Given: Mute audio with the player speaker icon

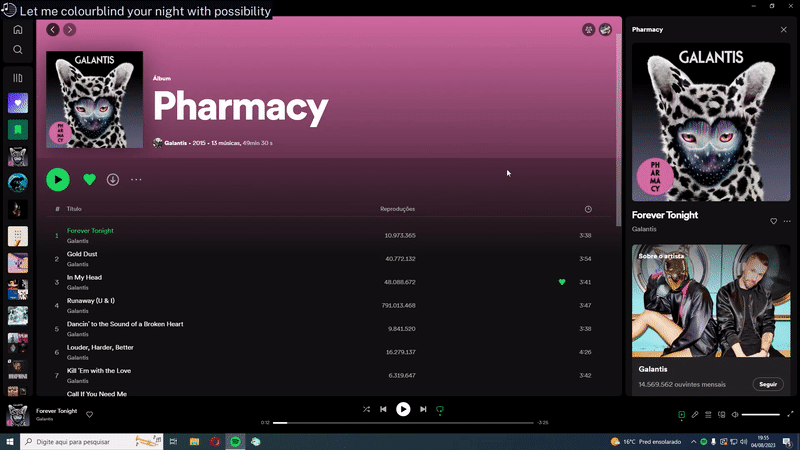Looking at the screenshot, I should tap(735, 415).
